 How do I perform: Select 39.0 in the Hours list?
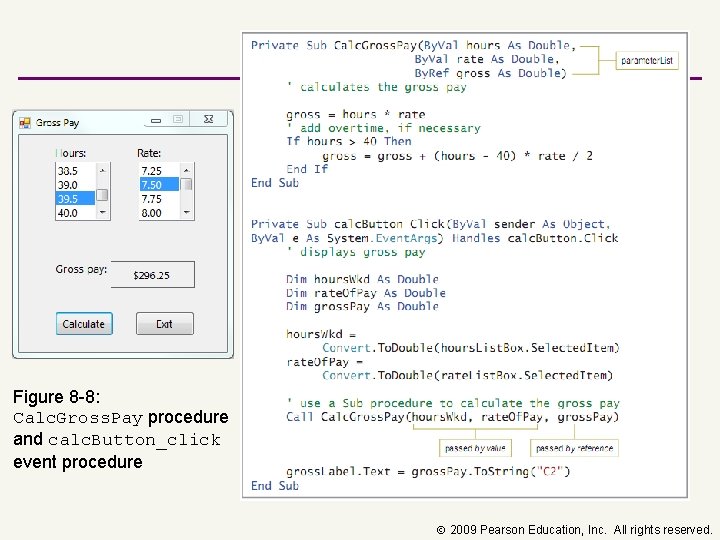[x=75, y=185]
